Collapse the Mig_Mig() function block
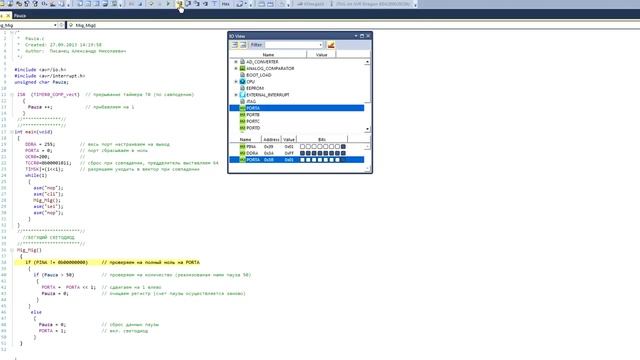This screenshot has height=360, width=640. point(12,250)
